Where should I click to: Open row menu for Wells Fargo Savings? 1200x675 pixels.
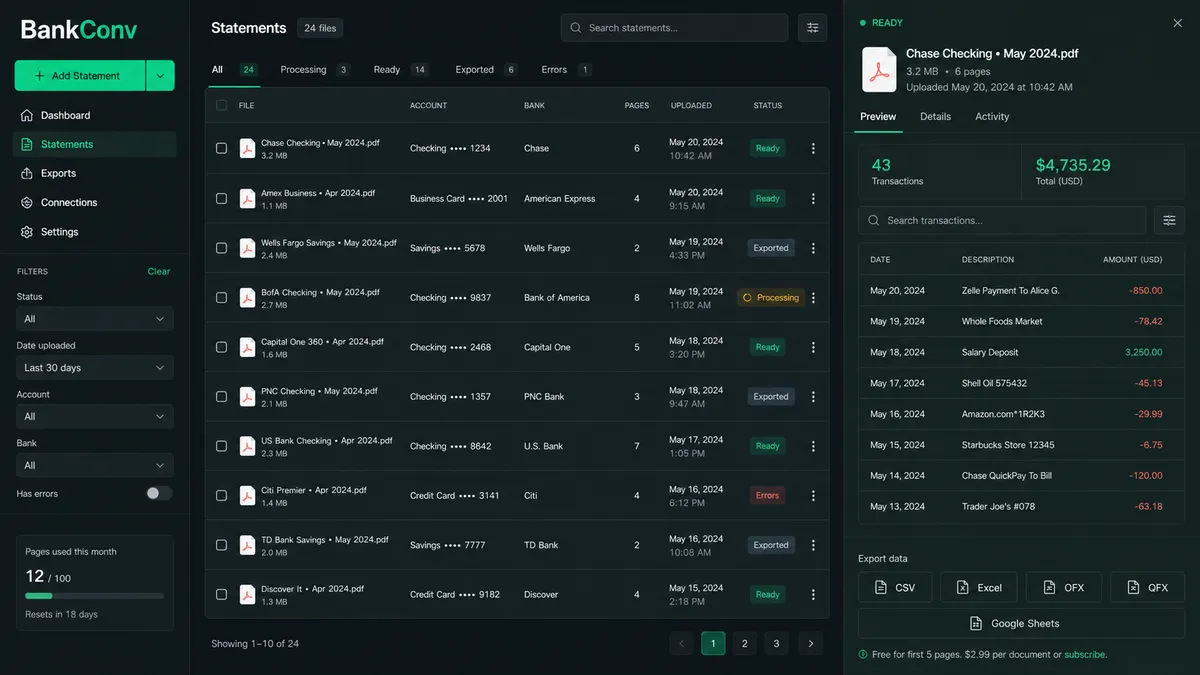click(813, 248)
